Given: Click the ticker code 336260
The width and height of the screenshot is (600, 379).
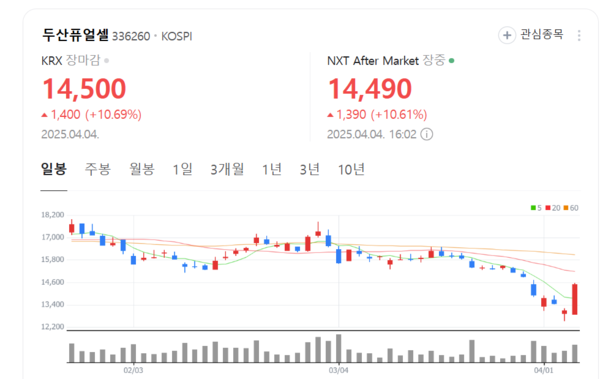Looking at the screenshot, I should tap(131, 36).
